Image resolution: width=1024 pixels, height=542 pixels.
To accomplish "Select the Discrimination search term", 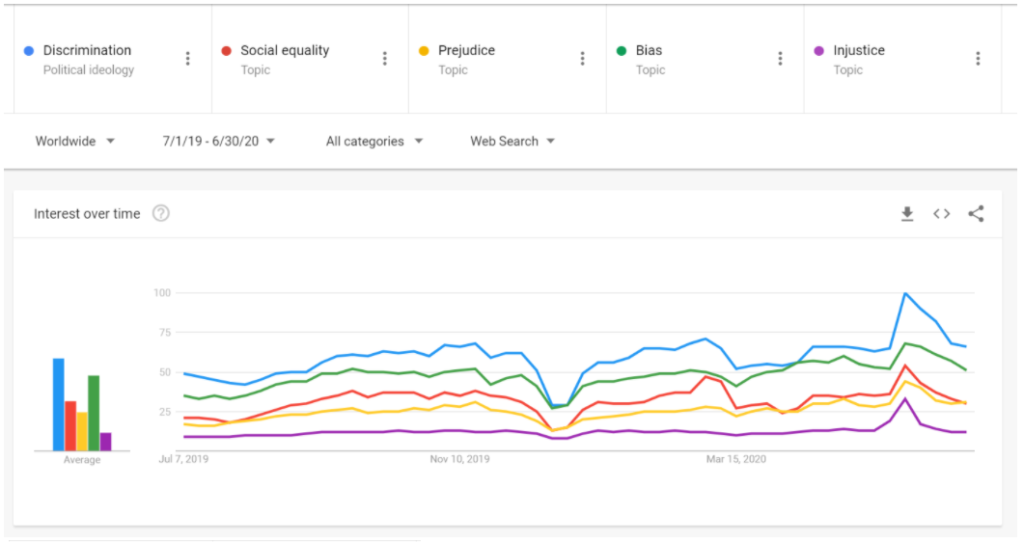I will tap(87, 50).
